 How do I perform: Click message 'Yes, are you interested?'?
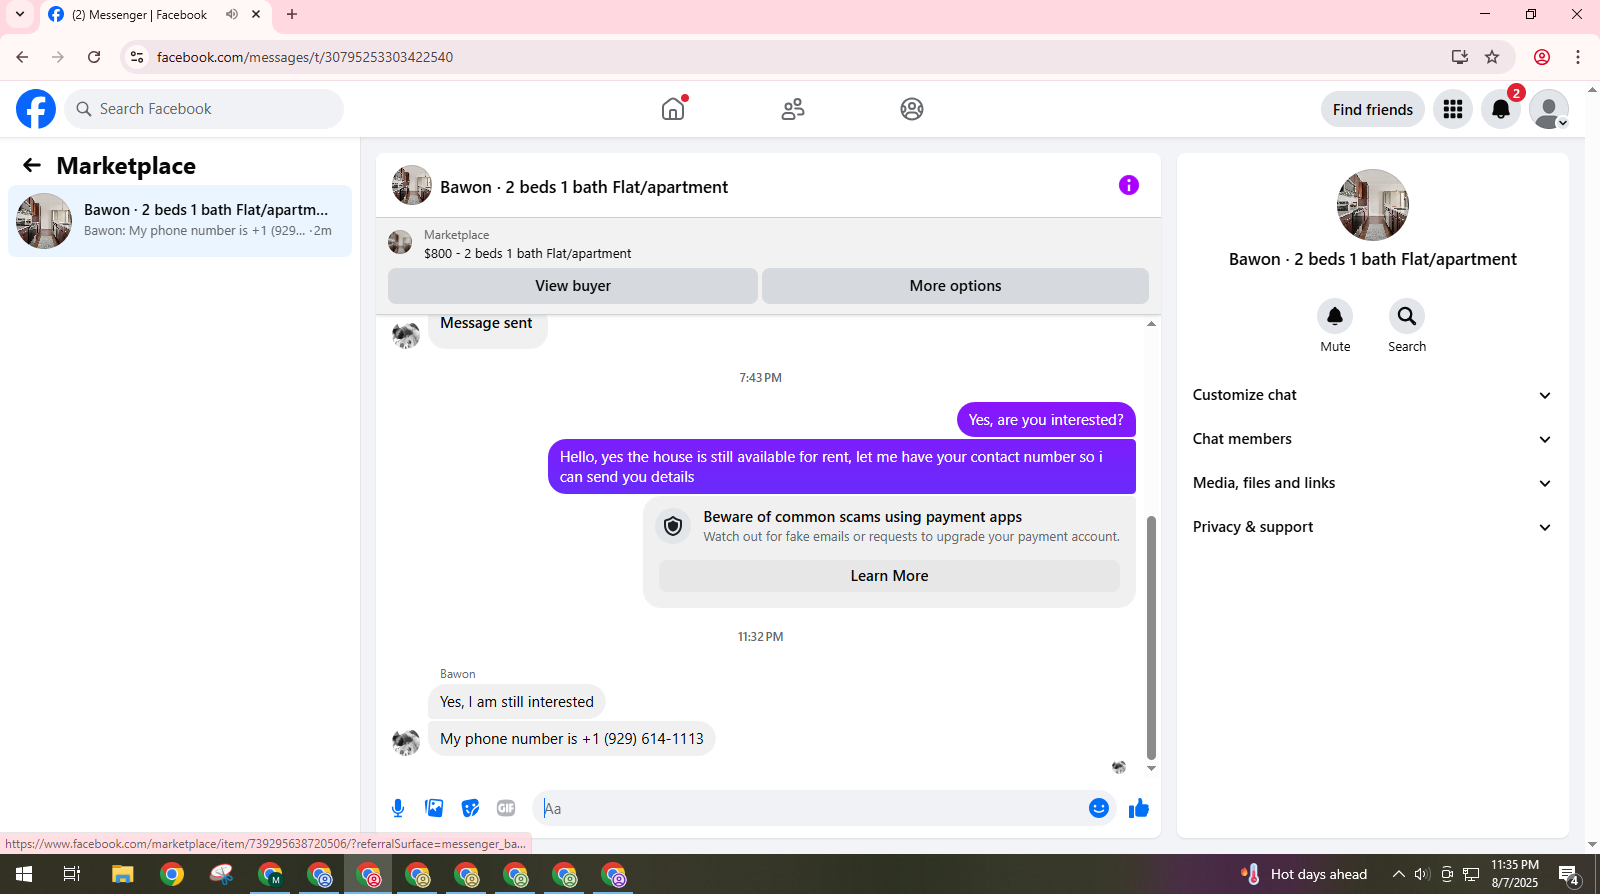pyautogui.click(x=1046, y=420)
